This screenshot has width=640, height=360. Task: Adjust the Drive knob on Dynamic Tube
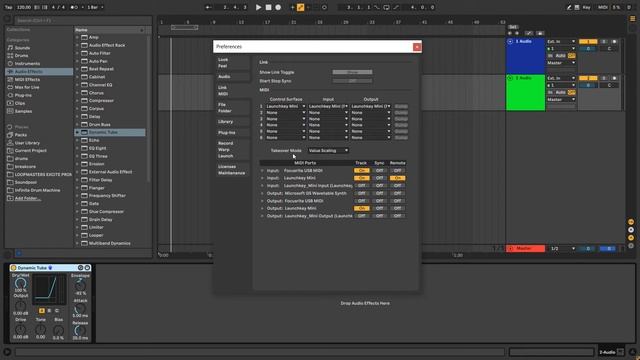(x=20, y=329)
